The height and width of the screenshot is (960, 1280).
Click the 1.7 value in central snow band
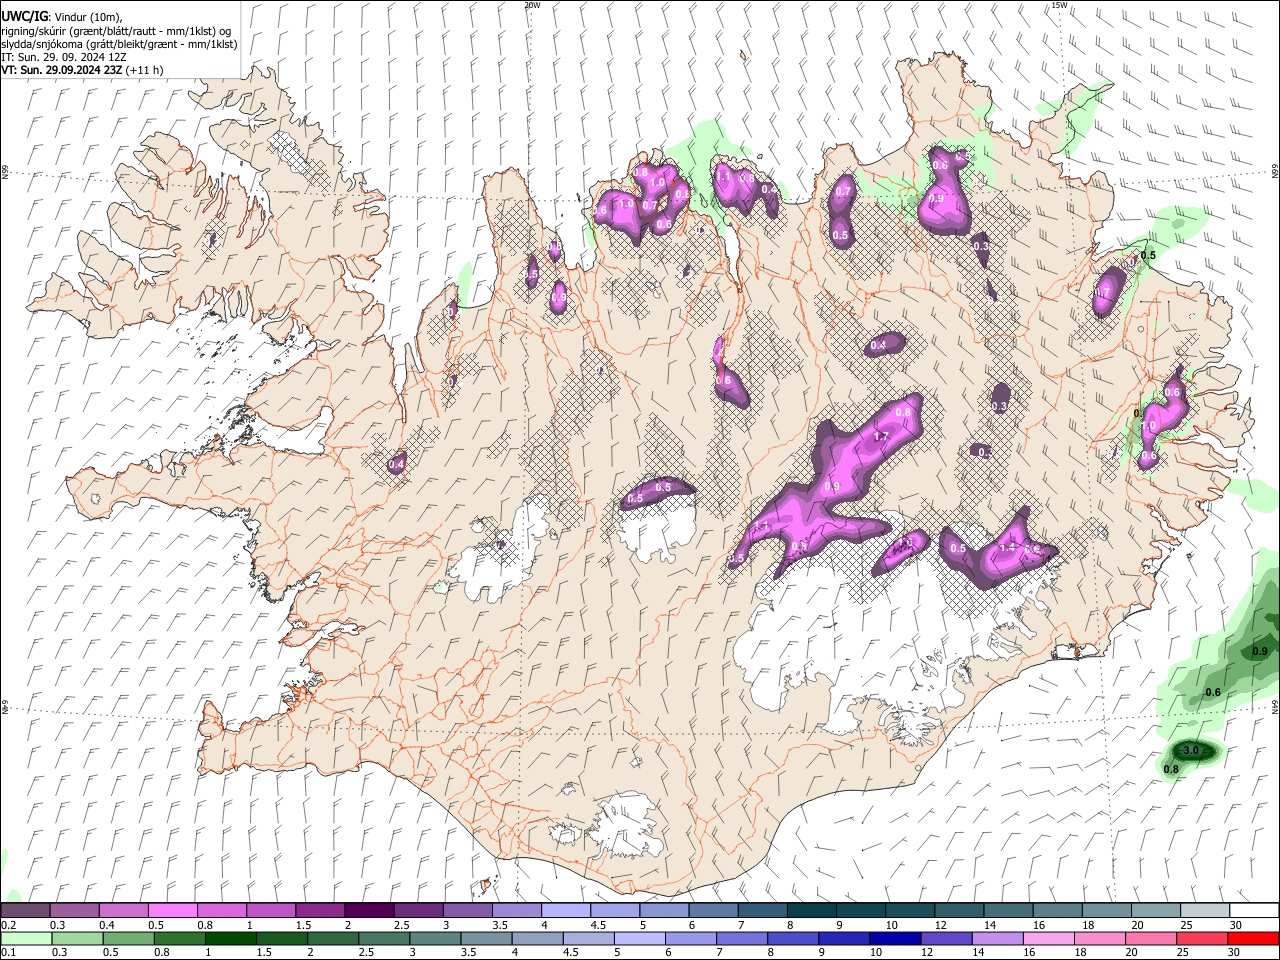pyautogui.click(x=881, y=437)
